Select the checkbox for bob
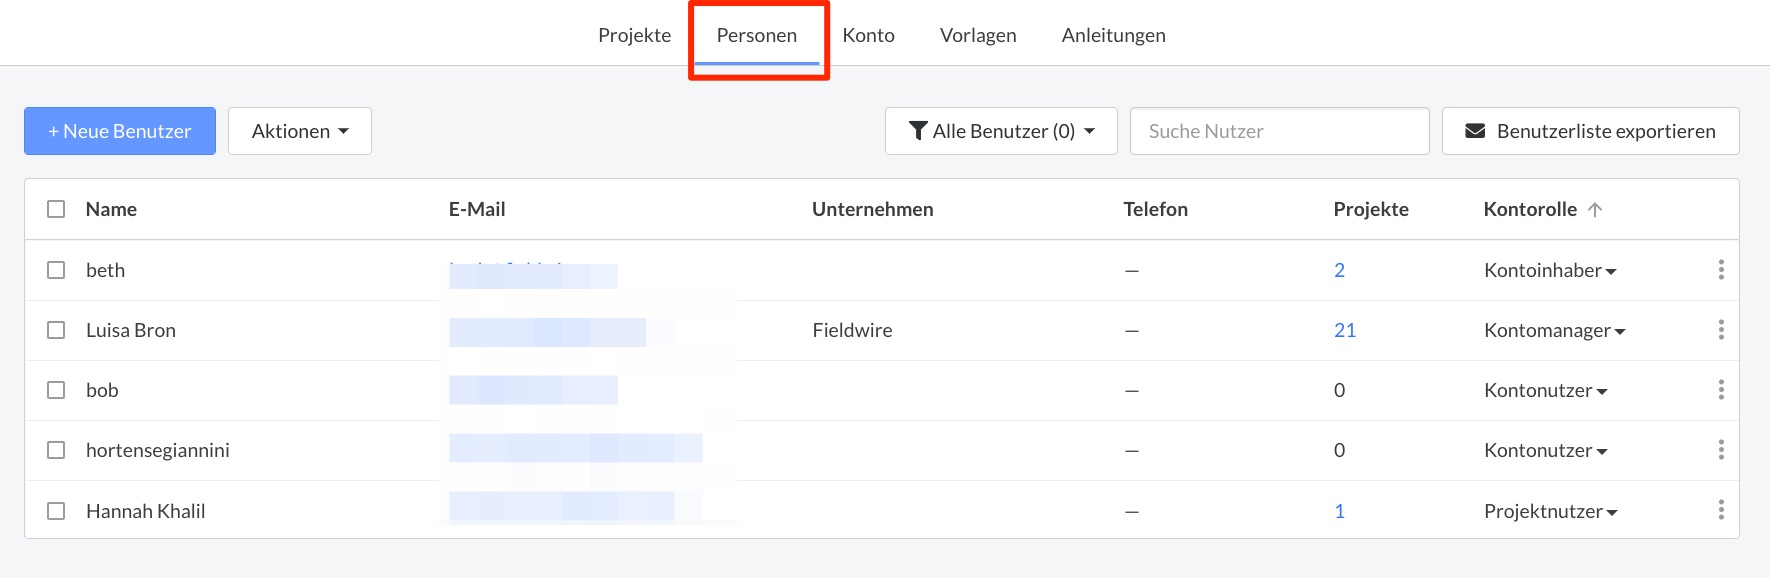1770x578 pixels. (x=56, y=390)
